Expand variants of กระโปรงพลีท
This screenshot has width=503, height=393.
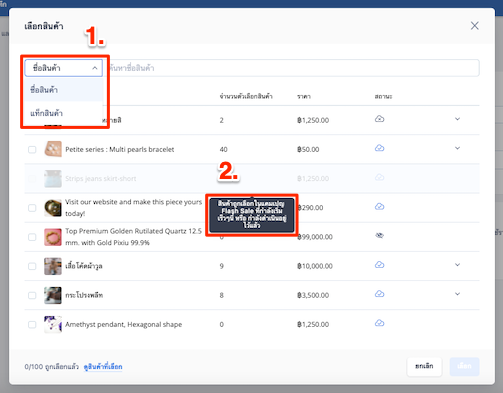pos(457,294)
